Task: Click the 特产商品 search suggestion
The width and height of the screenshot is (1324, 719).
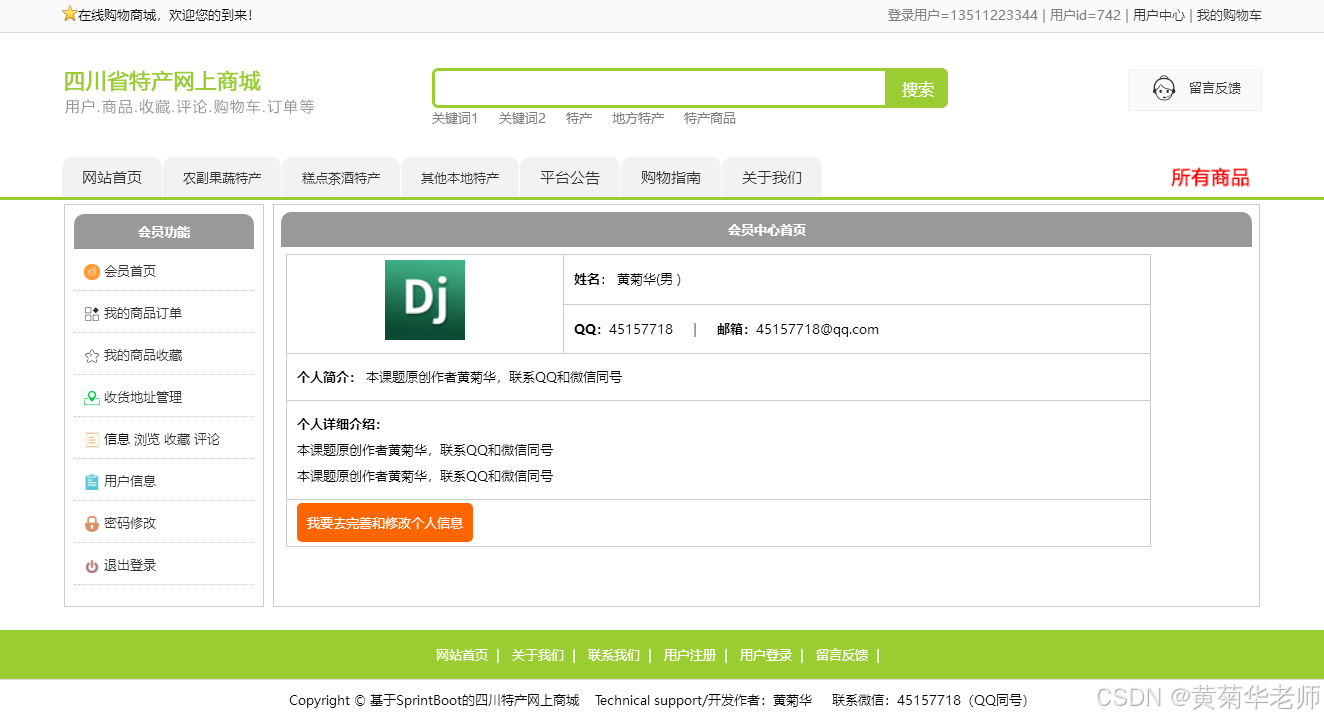Action: pos(710,118)
